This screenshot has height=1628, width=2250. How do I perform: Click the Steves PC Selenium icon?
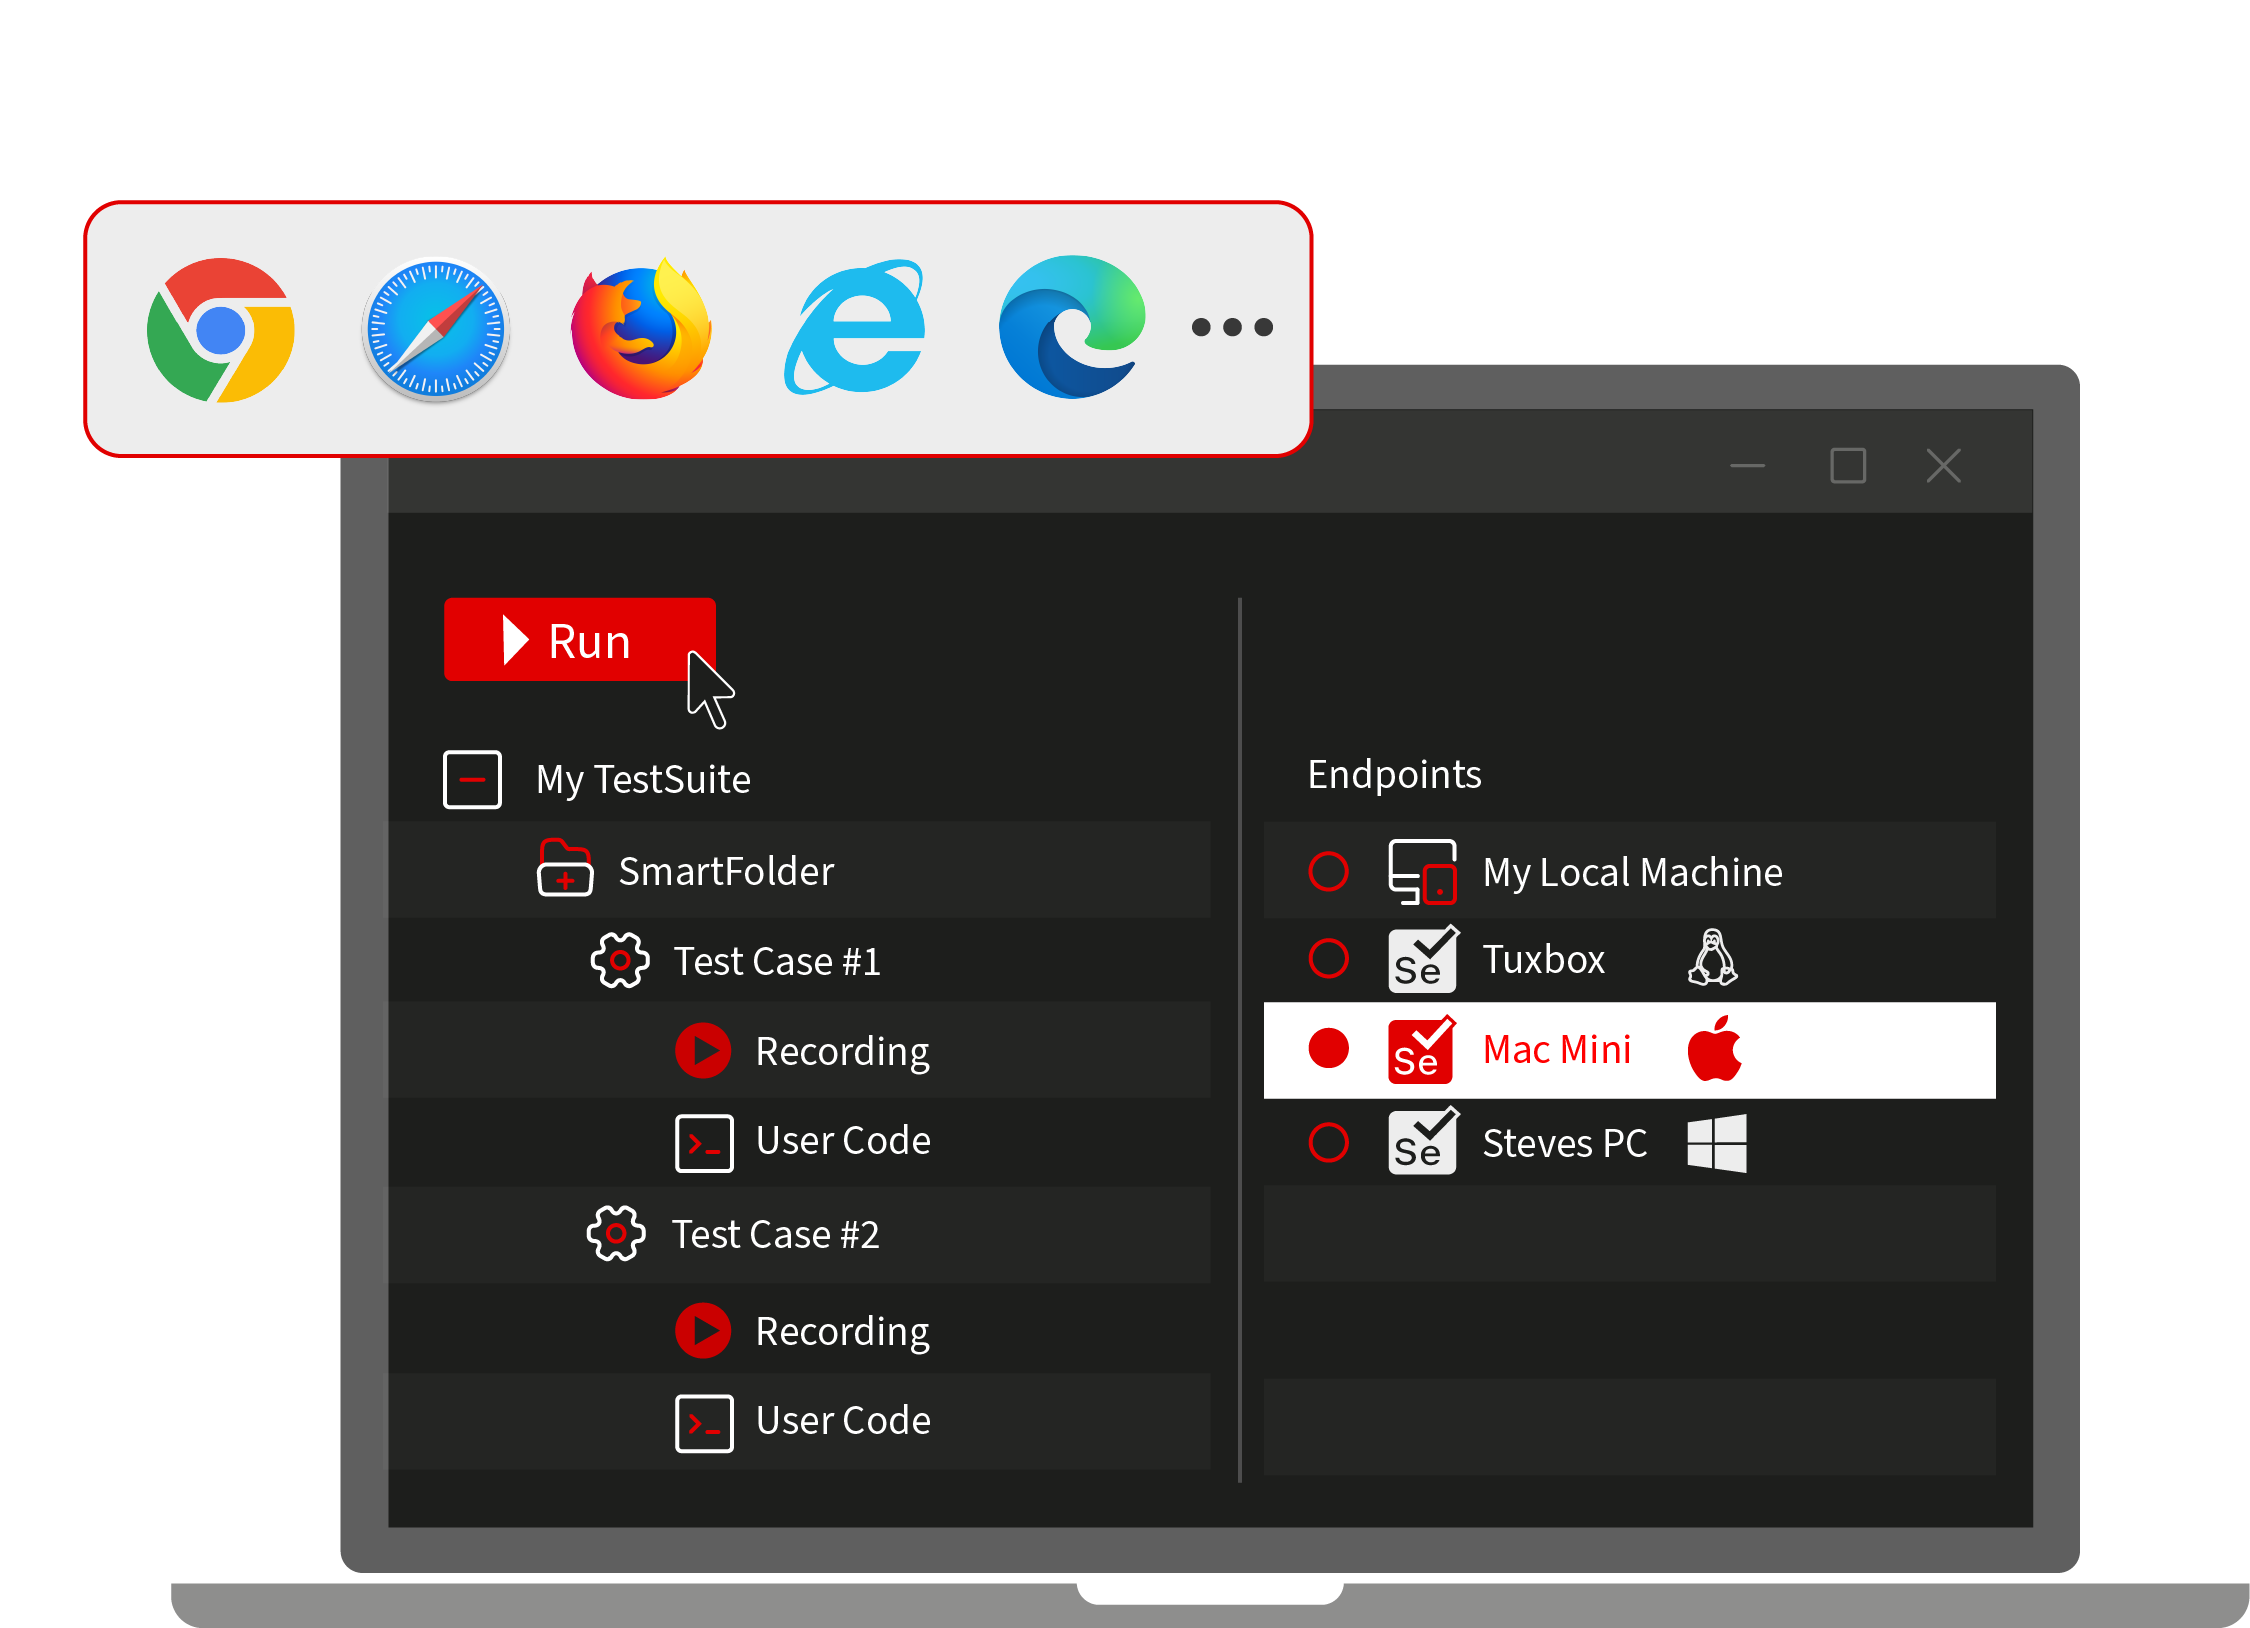tap(1423, 1140)
